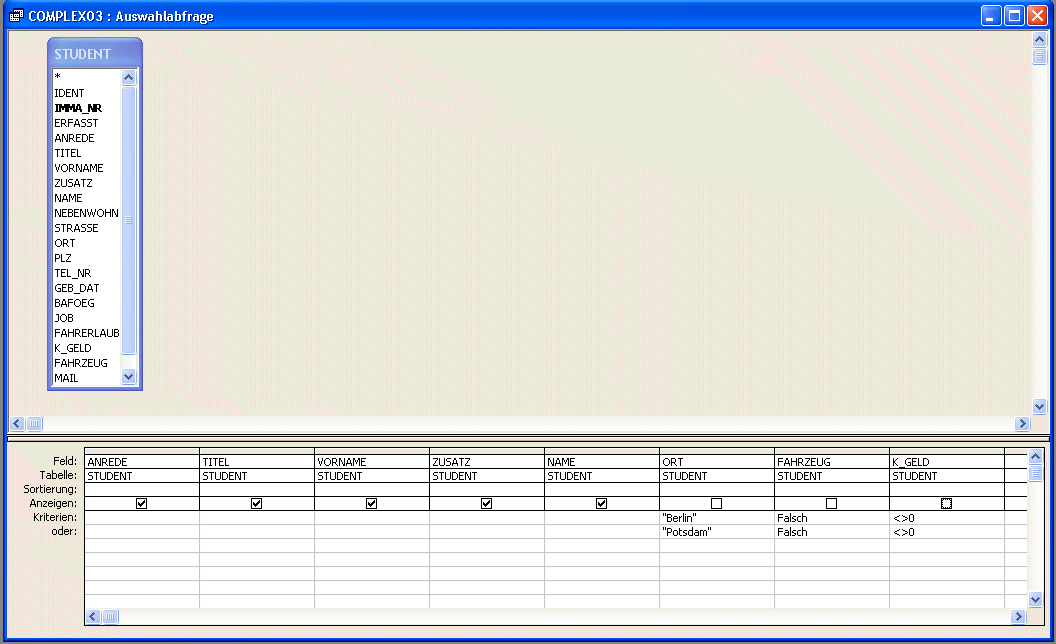The width and height of the screenshot is (1056, 644).
Task: Click the design grid scroll right arrow
Action: pyautogui.click(x=1018, y=616)
